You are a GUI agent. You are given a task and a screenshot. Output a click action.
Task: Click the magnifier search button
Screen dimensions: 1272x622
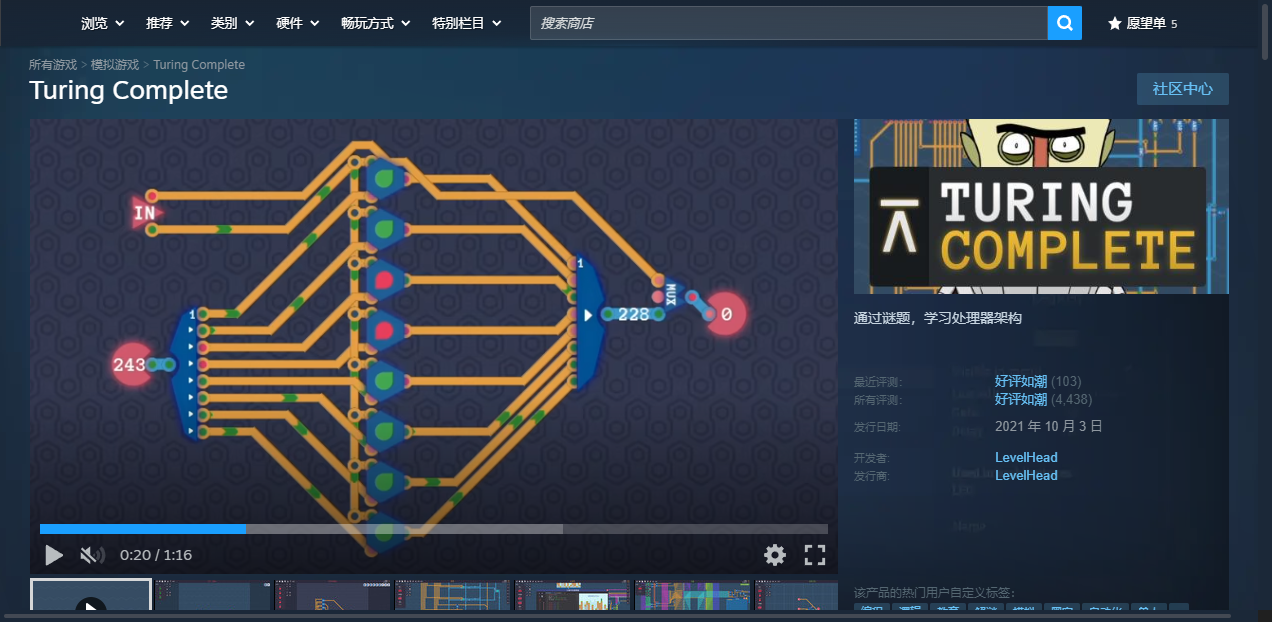click(1064, 23)
